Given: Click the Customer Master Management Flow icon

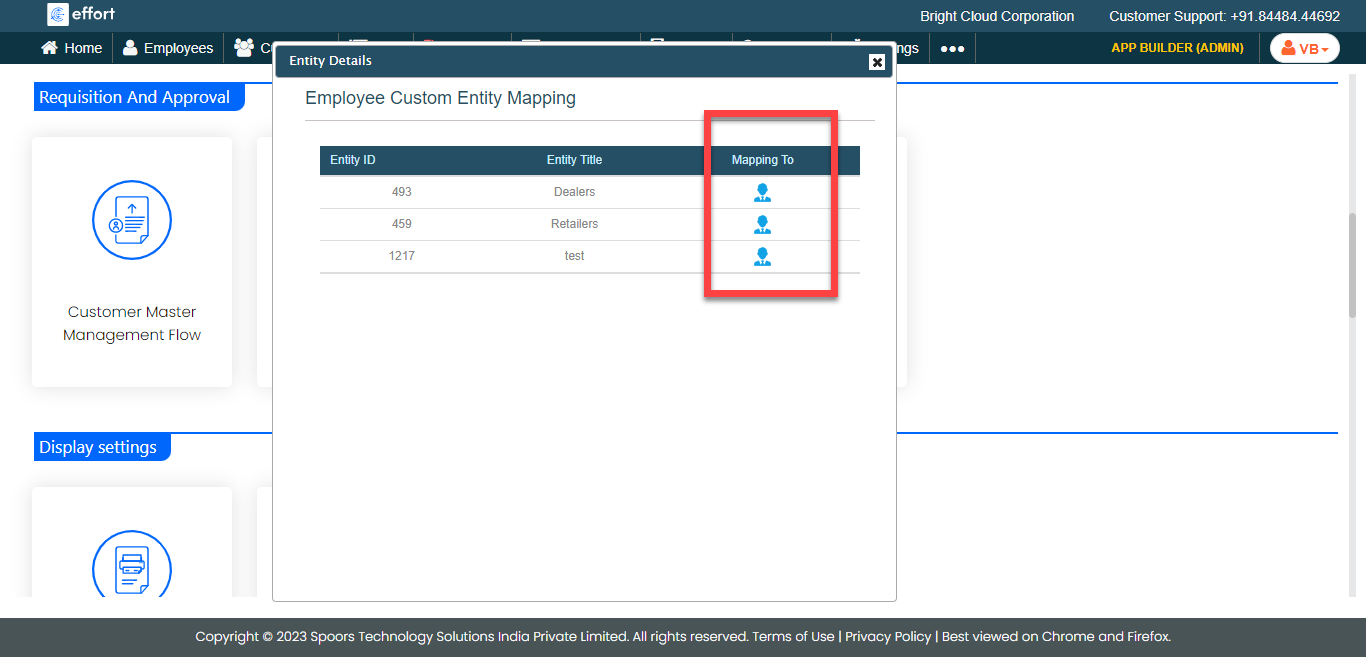Looking at the screenshot, I should click(132, 221).
